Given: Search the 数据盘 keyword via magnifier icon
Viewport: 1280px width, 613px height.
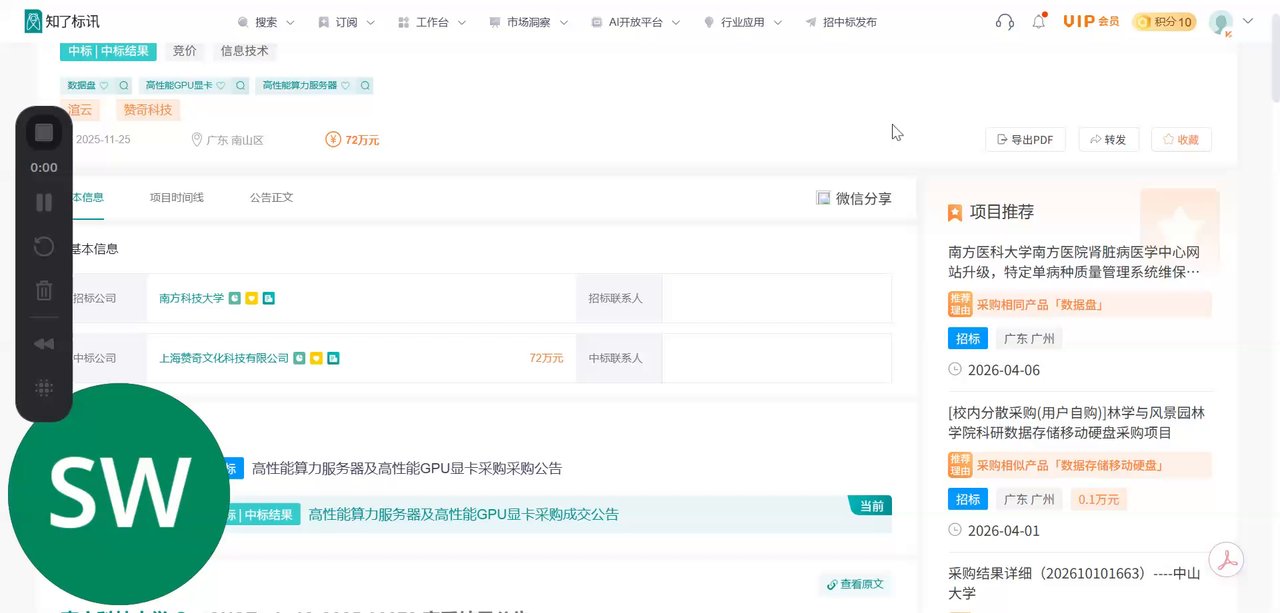Looking at the screenshot, I should pyautogui.click(x=124, y=86).
